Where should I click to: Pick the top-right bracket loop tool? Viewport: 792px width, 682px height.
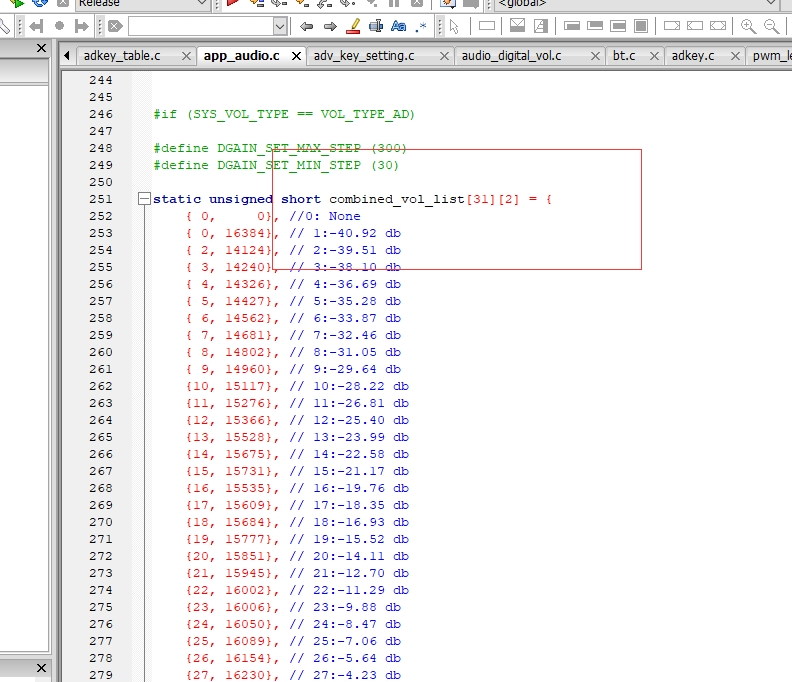595,26
